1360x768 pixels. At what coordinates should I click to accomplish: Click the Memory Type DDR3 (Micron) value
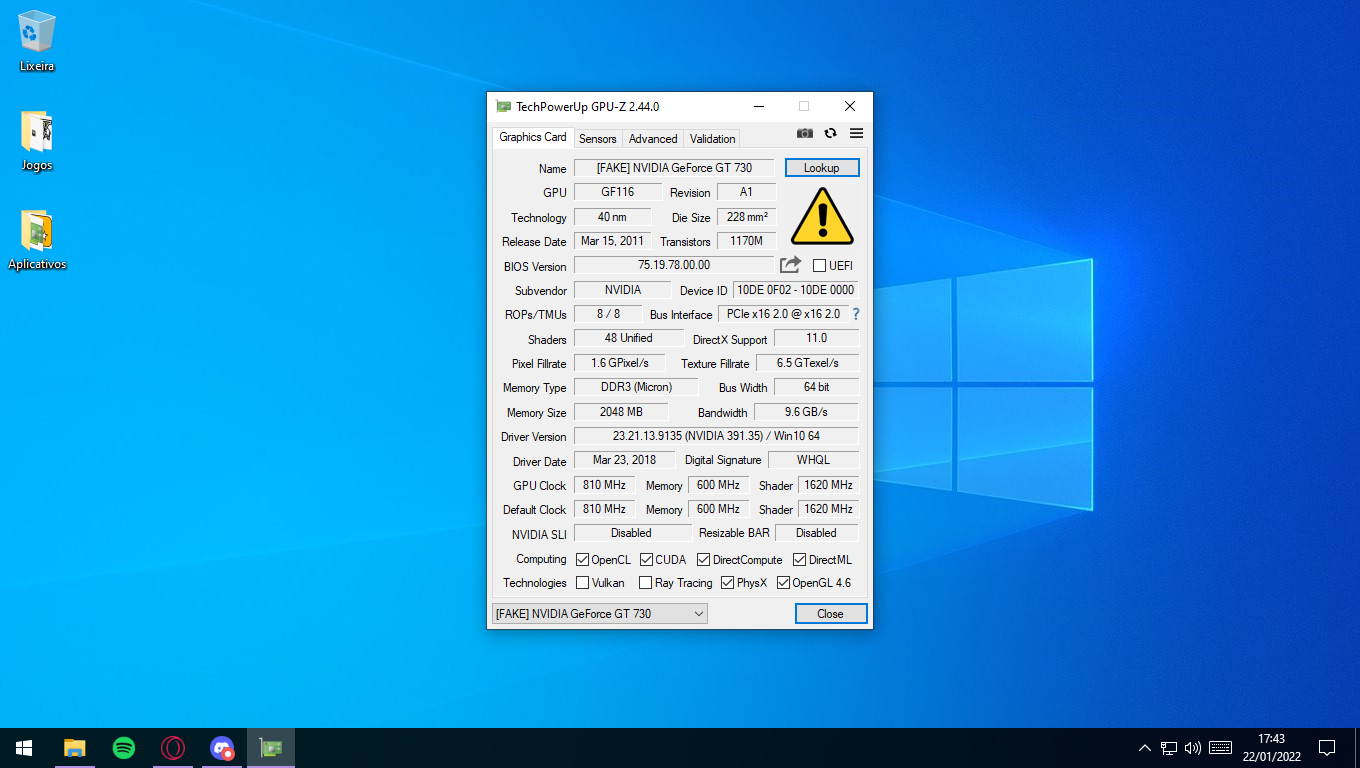(x=636, y=387)
